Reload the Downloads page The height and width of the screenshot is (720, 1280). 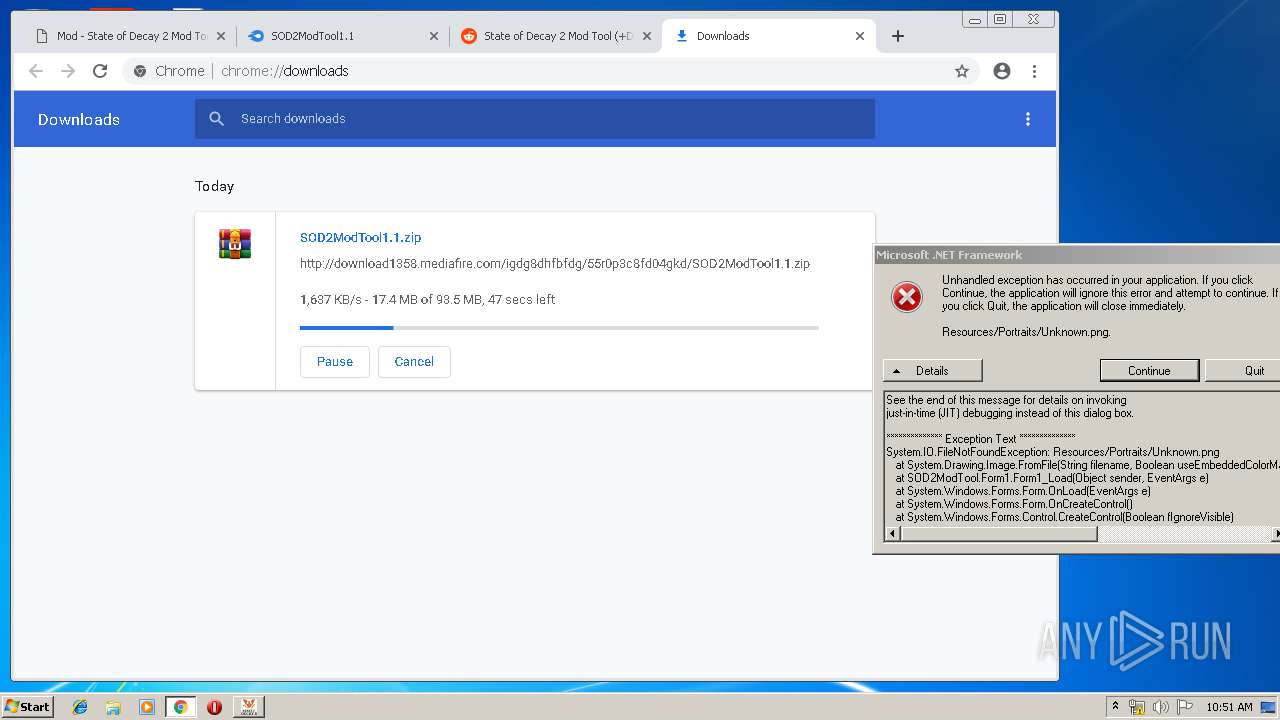pyautogui.click(x=100, y=71)
